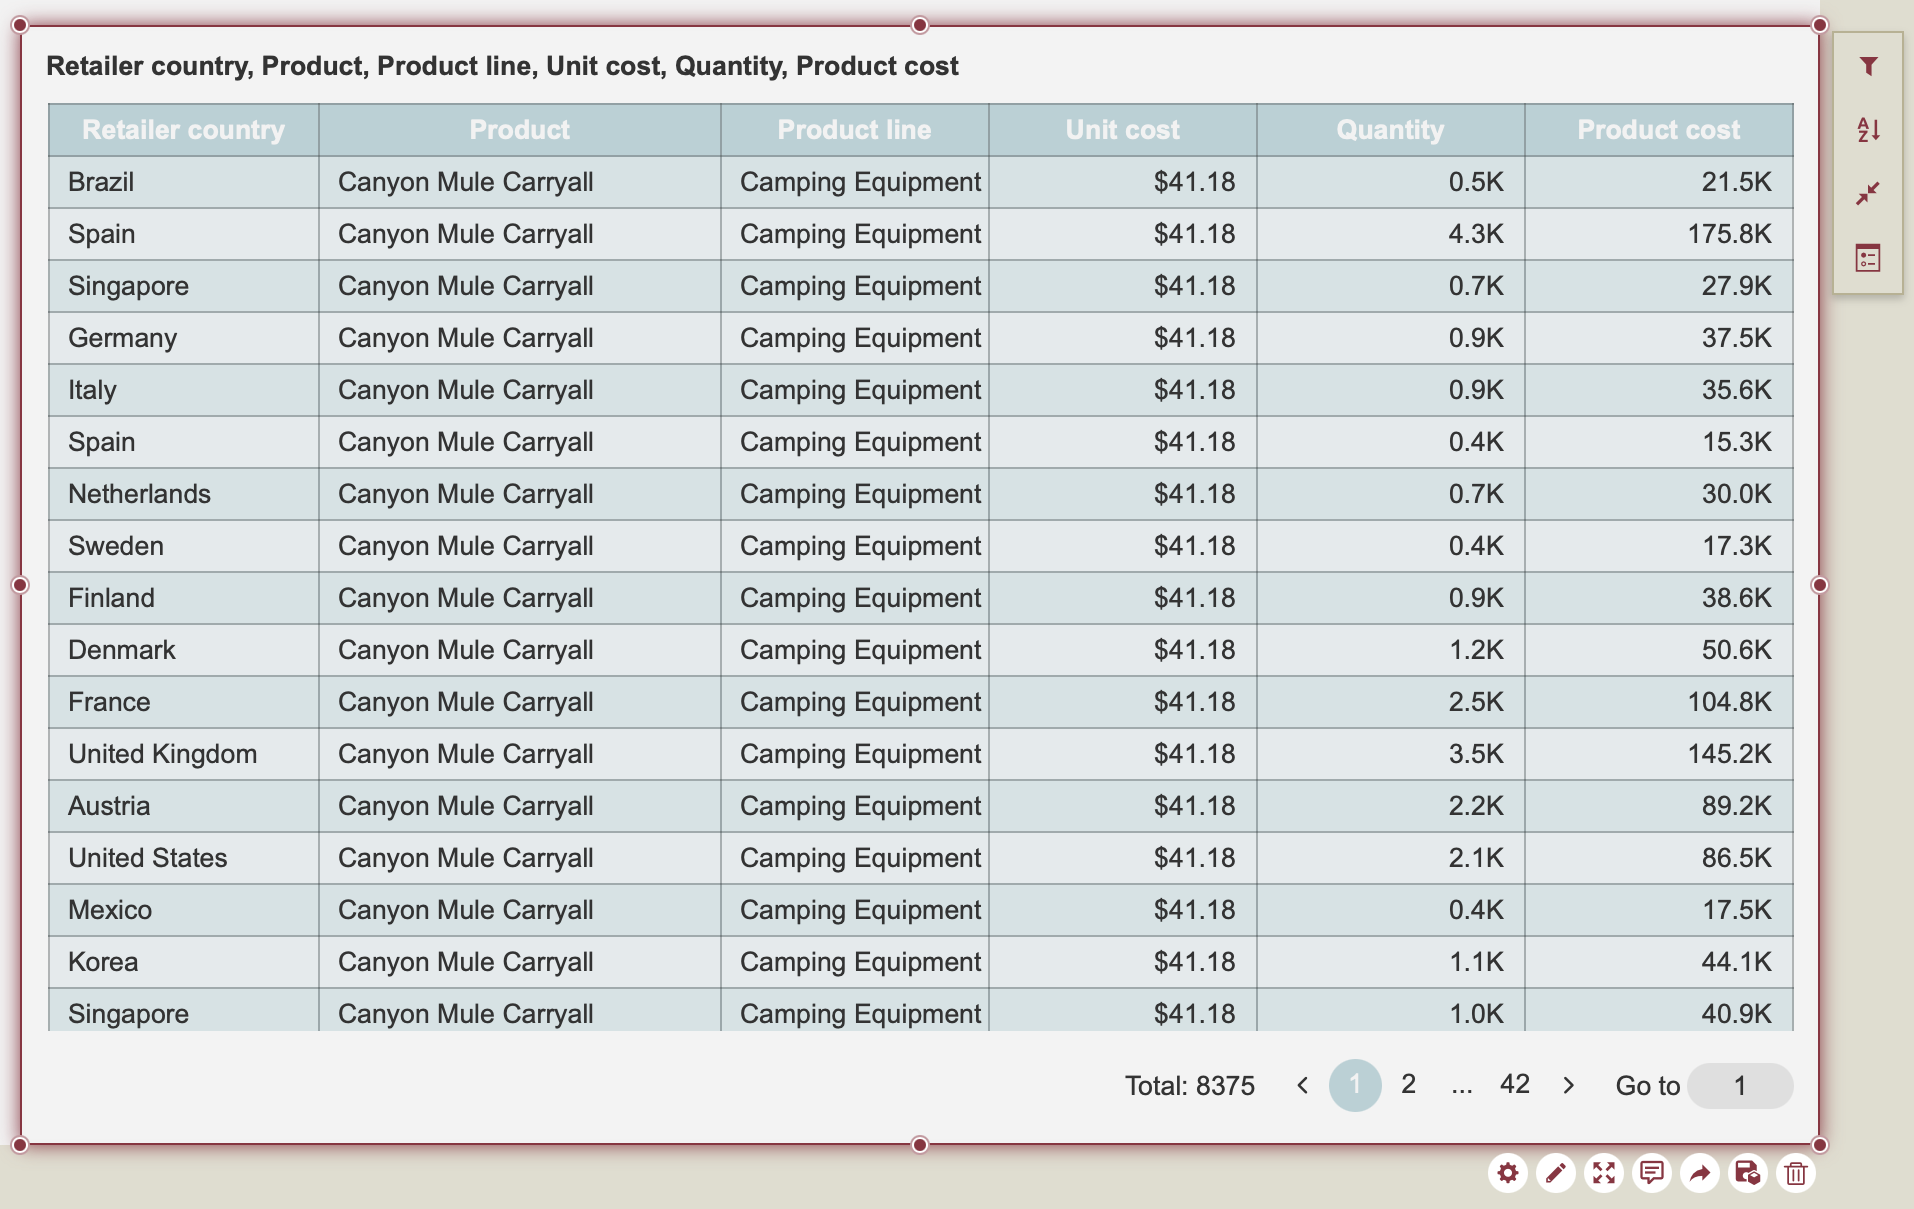This screenshot has width=1914, height=1209.
Task: Click the Product cost column header
Action: (1658, 130)
